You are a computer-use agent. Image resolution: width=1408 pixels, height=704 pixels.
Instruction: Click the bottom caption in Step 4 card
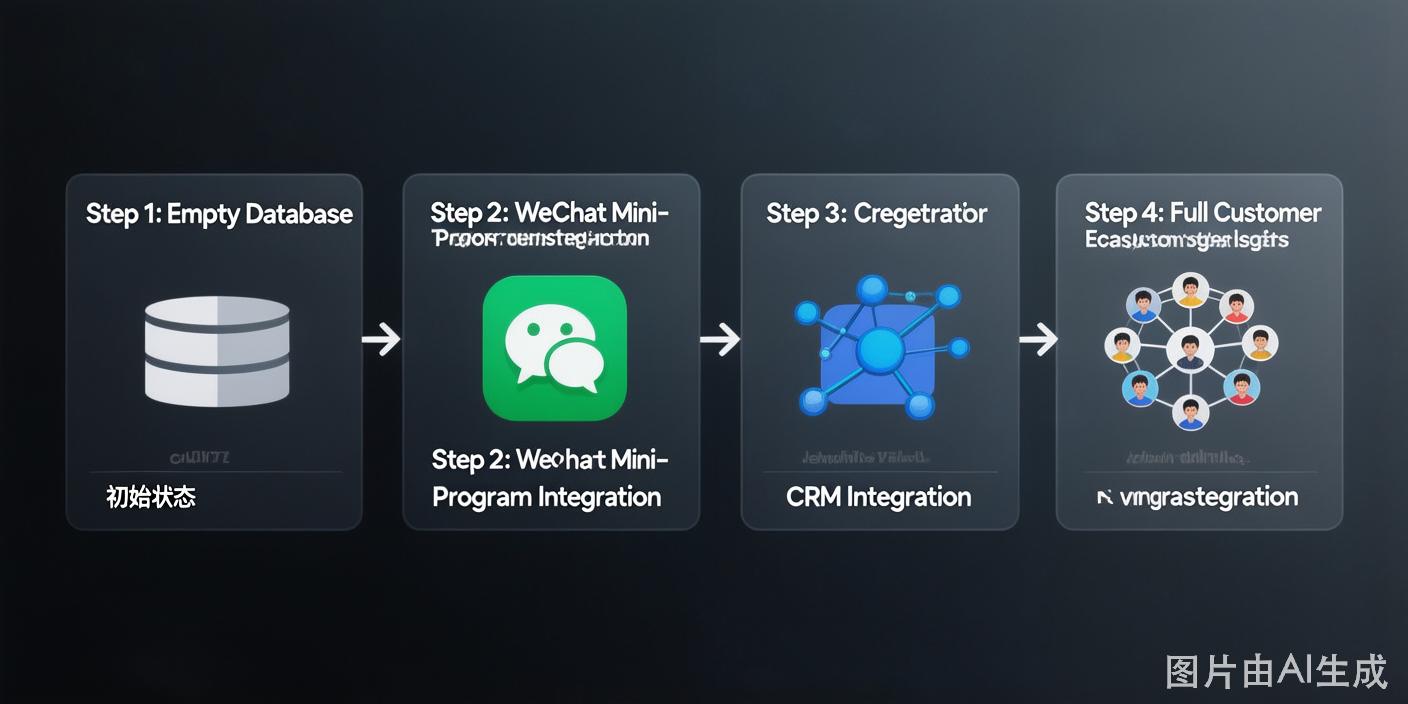[x=1197, y=497]
